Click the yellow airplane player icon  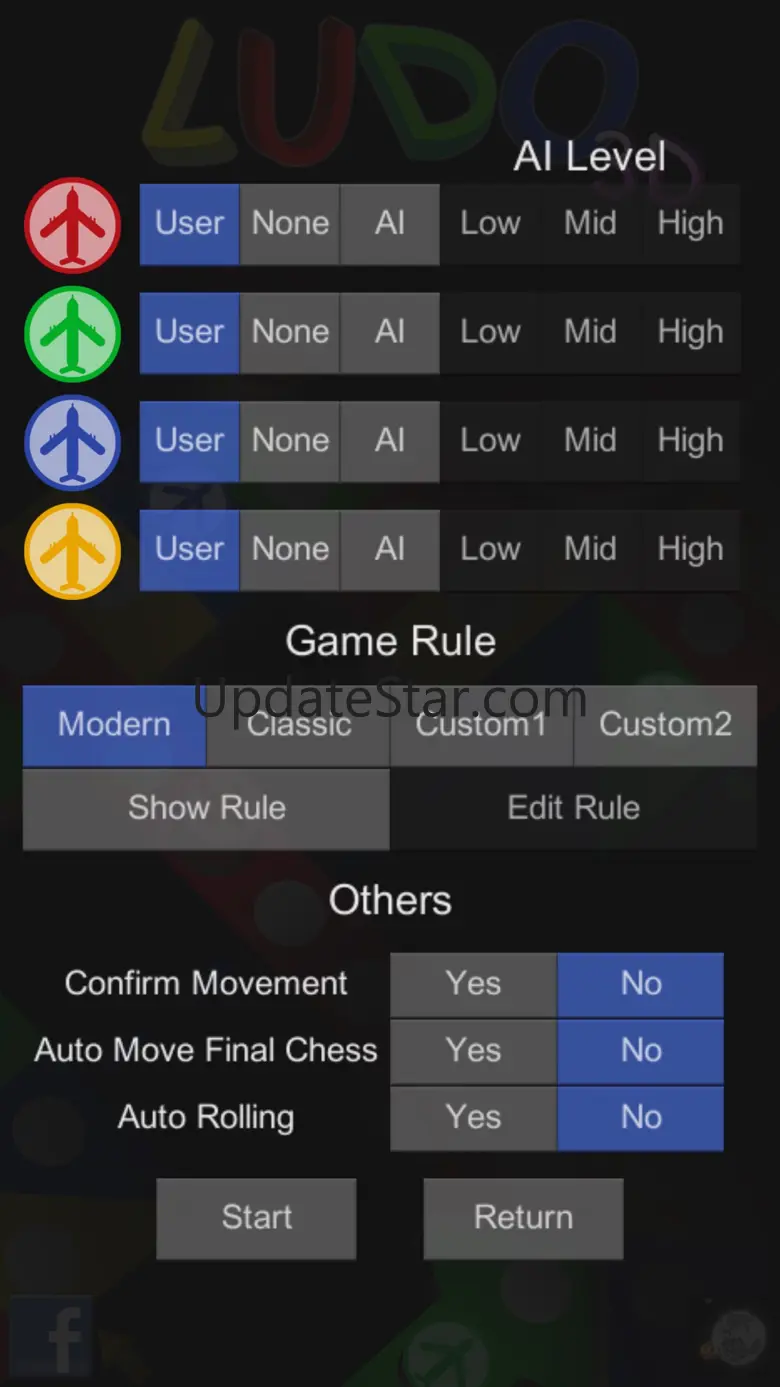[x=72, y=551]
